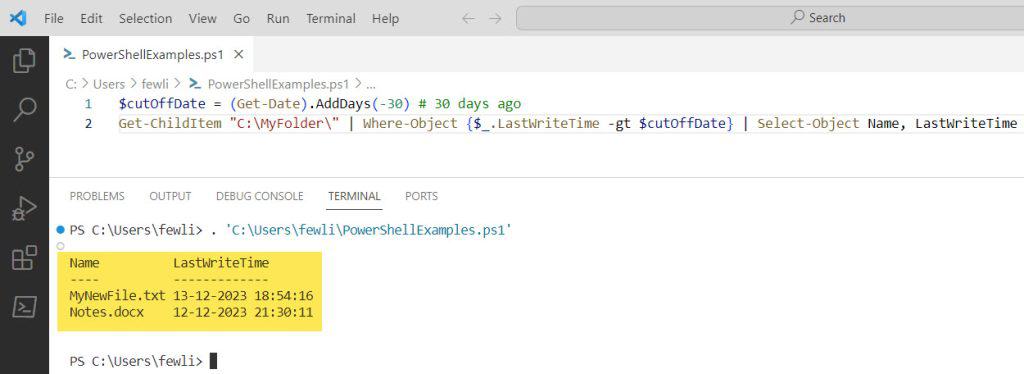Click the Name column header in output
The height and width of the screenshot is (374, 1024).
pos(84,263)
